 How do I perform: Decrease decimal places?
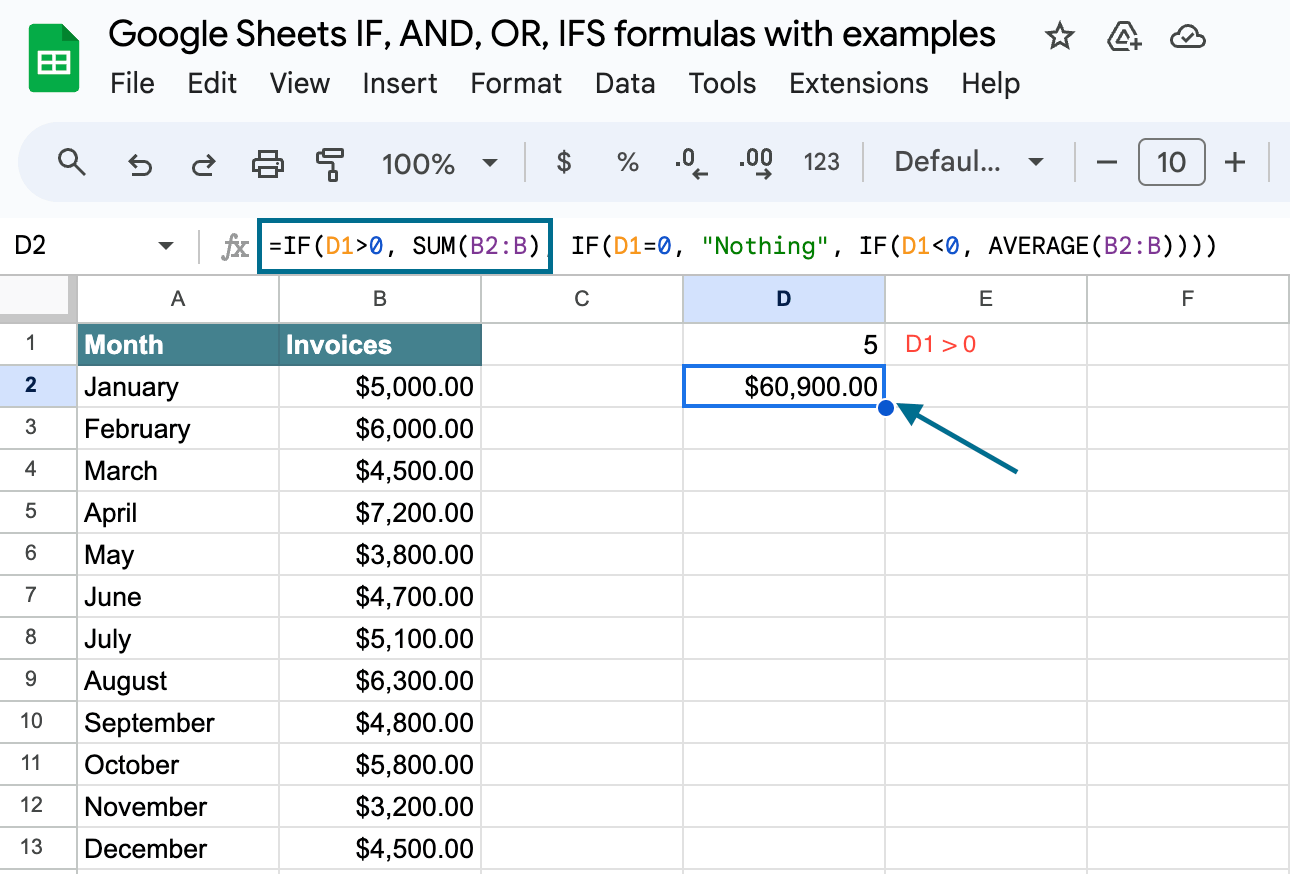click(691, 163)
